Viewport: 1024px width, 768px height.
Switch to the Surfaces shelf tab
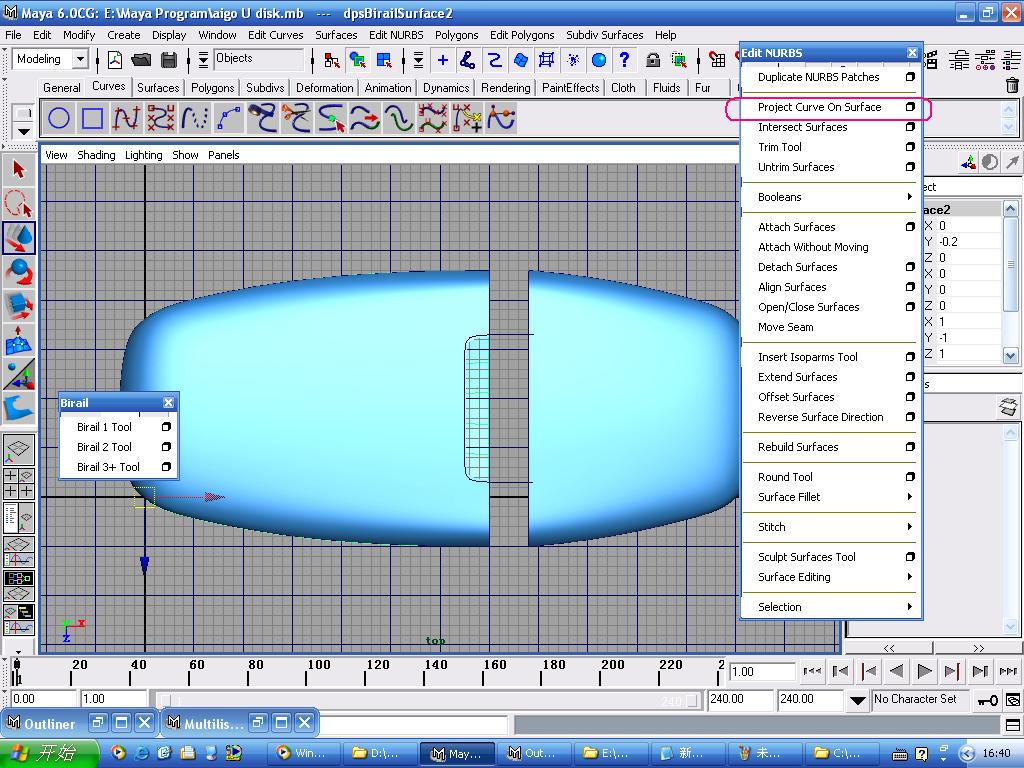click(x=158, y=88)
